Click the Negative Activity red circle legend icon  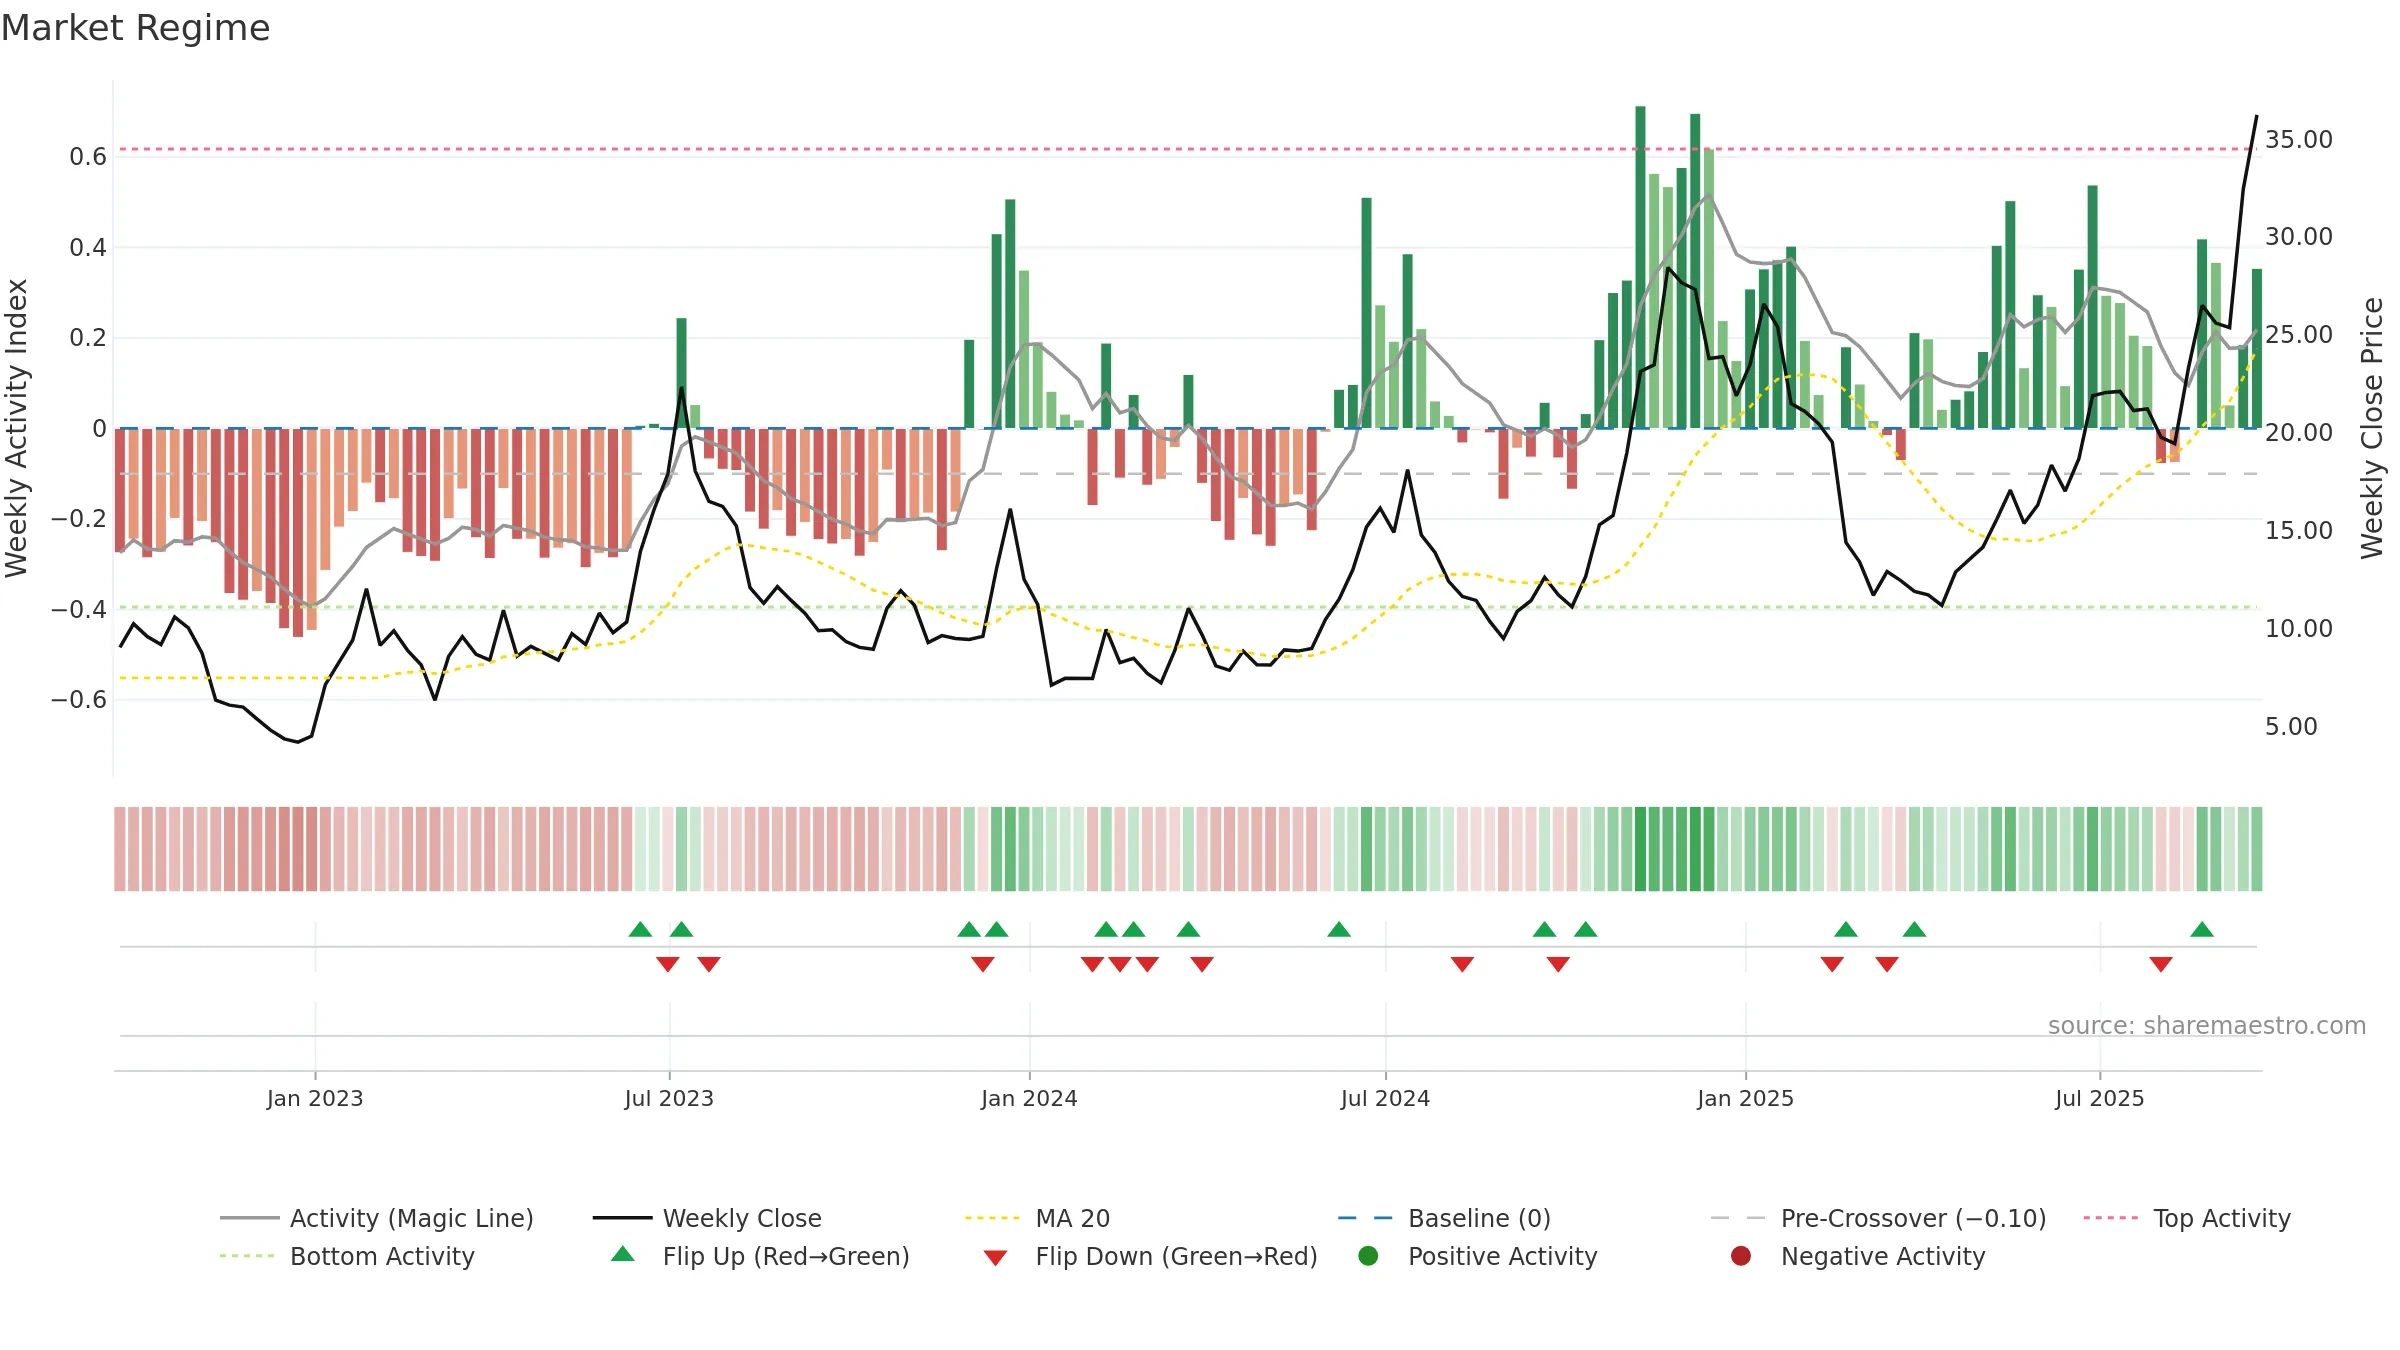pyautogui.click(x=1741, y=1256)
